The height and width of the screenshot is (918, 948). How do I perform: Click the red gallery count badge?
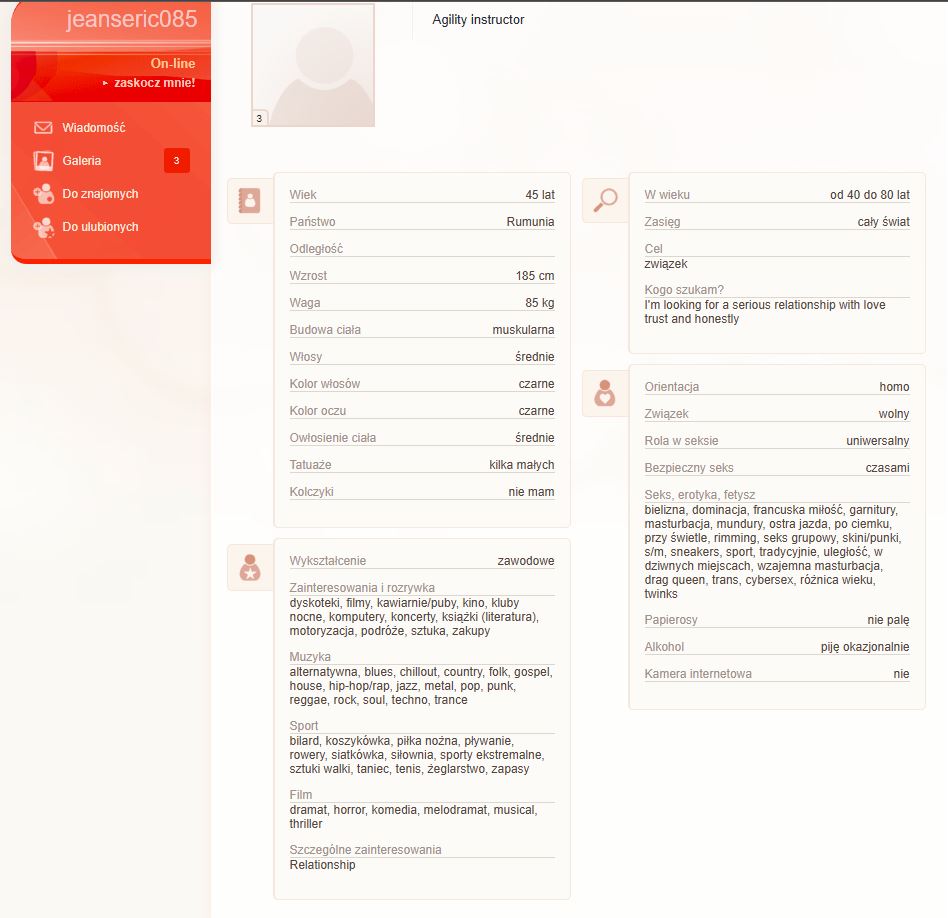177,161
